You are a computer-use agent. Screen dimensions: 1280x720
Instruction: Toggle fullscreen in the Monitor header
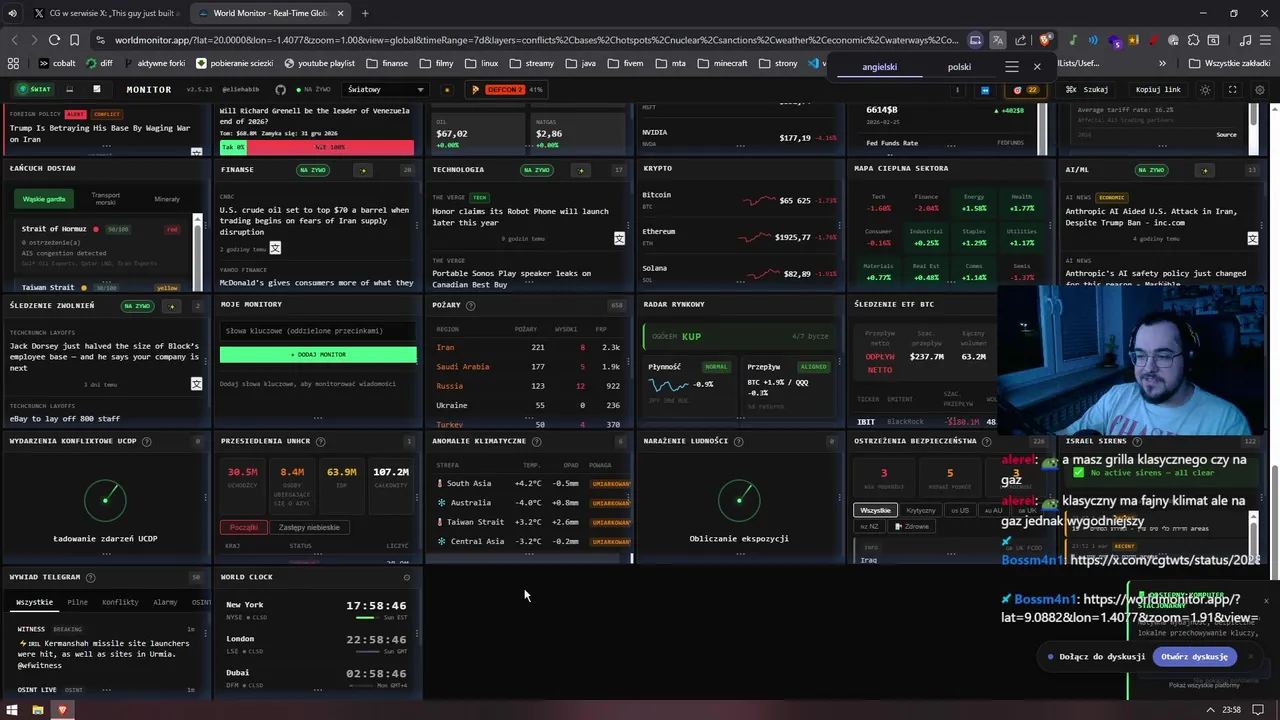pos(1232,90)
